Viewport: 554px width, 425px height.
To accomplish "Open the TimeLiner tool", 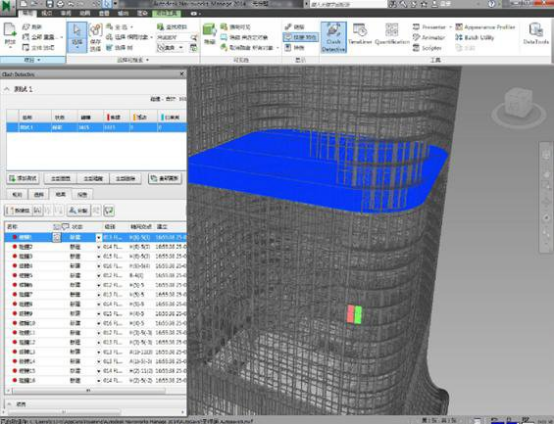I will click(x=360, y=34).
